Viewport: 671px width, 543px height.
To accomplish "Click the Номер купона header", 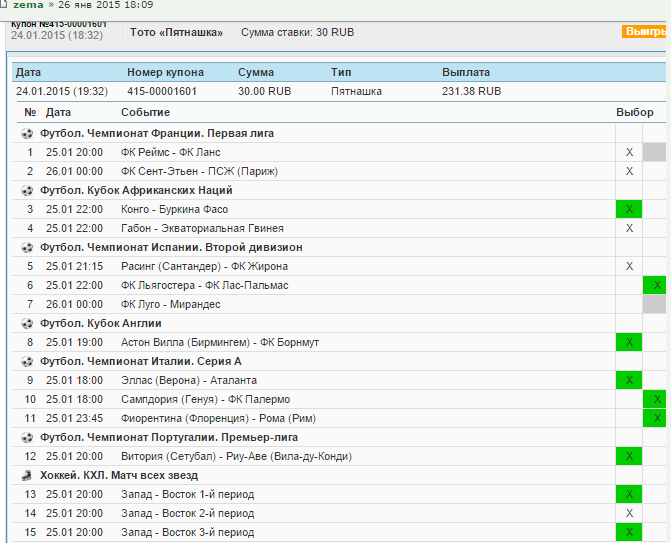I will [165, 73].
